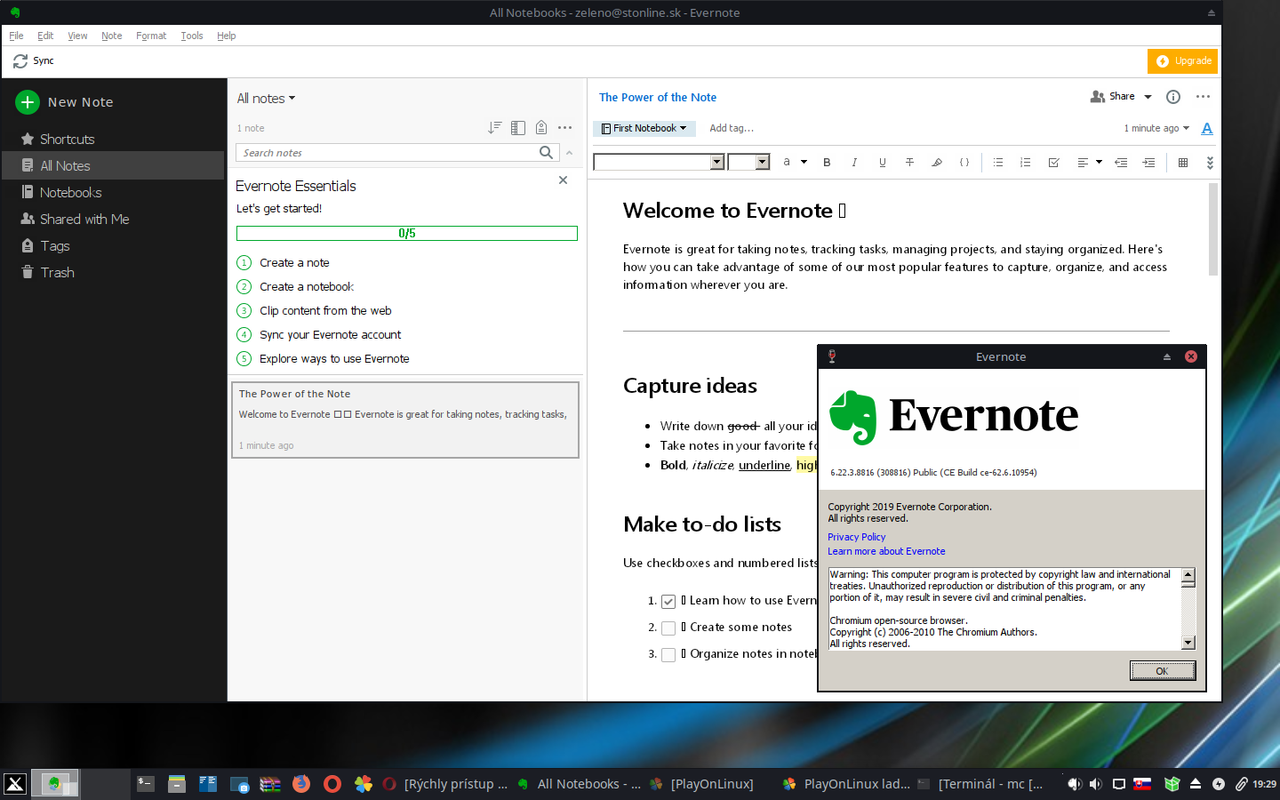Click the orange Upgrade button
The image size is (1280, 800).
(1183, 61)
